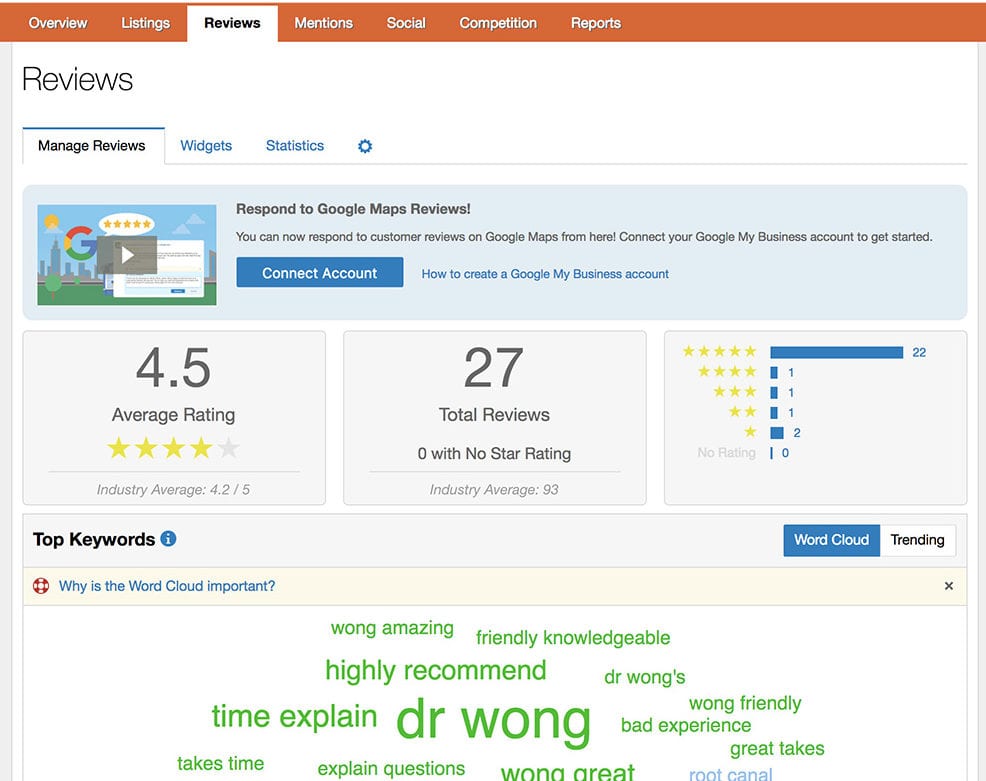The image size is (986, 781).
Task: Play the Google Maps reviews video
Action: click(x=127, y=255)
